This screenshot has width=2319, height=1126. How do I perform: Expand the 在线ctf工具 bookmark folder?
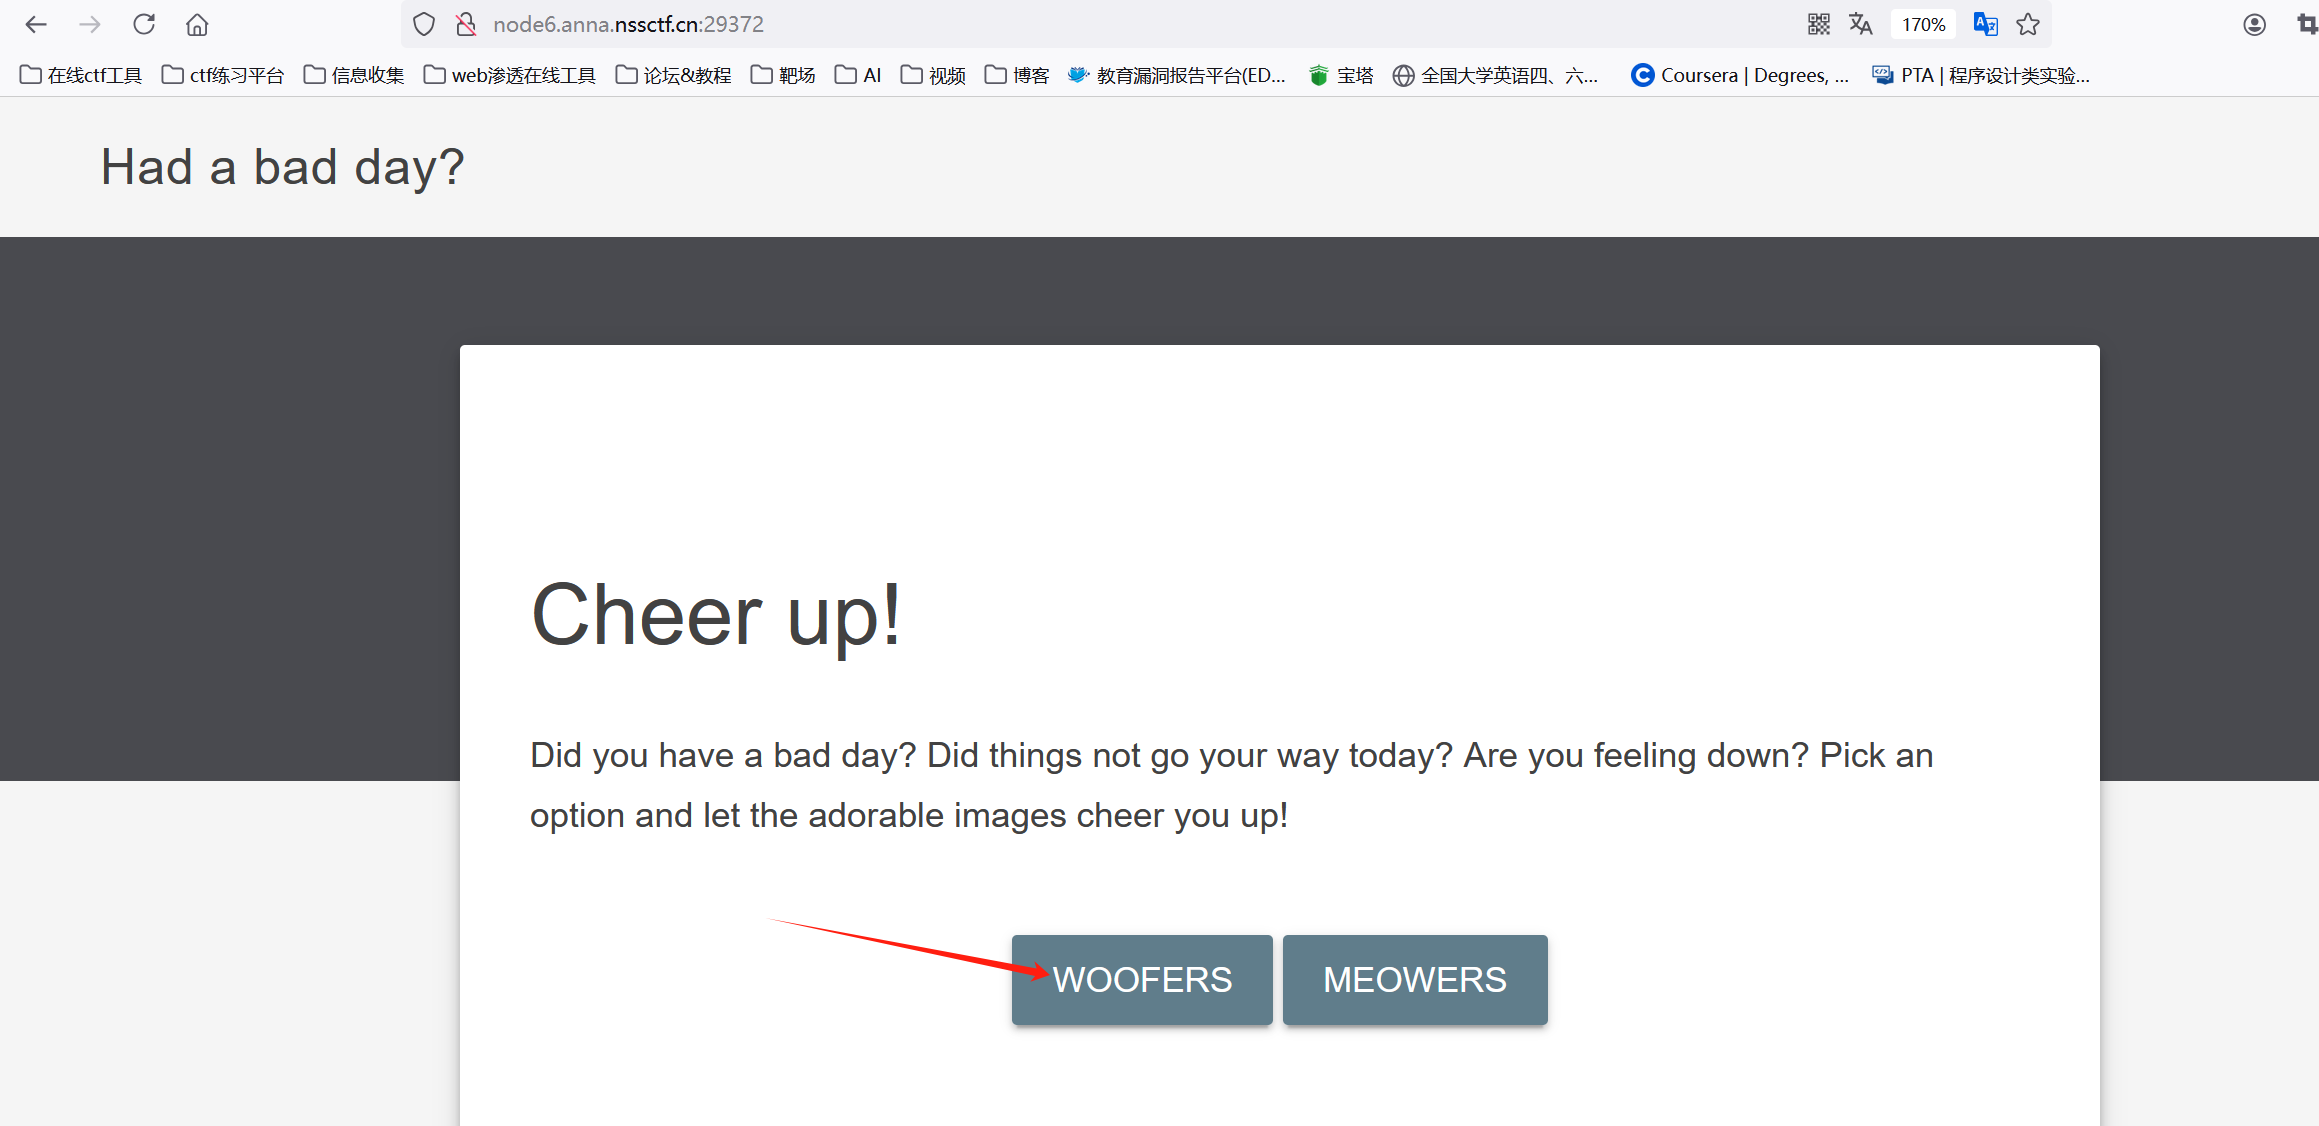(x=81, y=75)
